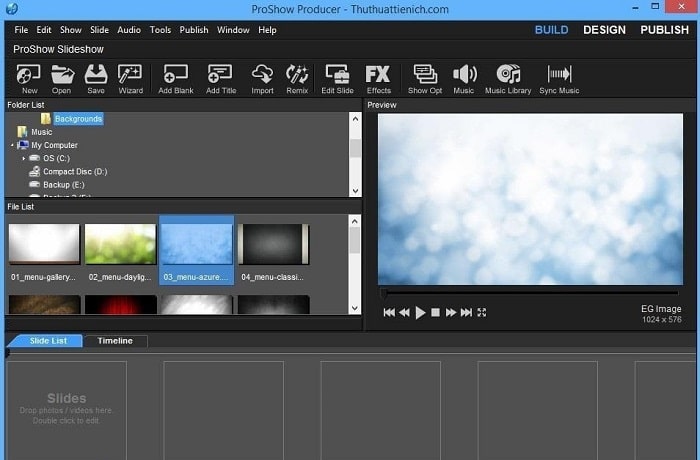The image size is (700, 460).
Task: Select the red curtain background thumbnail
Action: (120, 305)
